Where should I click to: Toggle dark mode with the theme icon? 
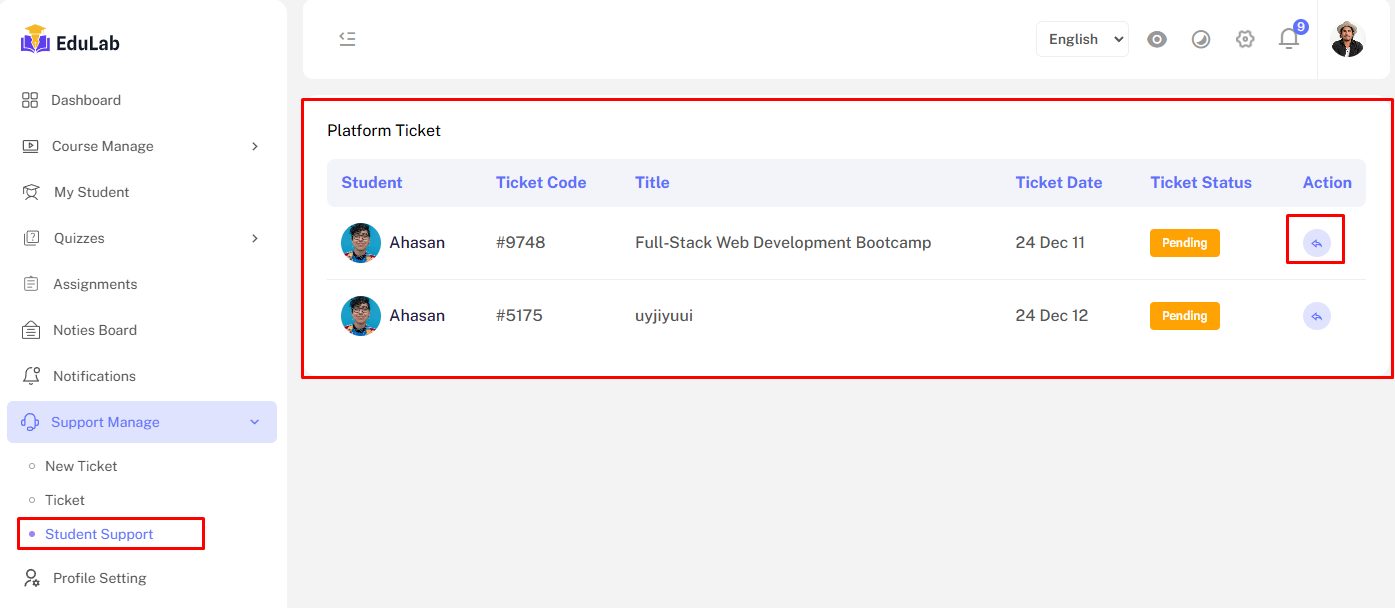click(1201, 39)
